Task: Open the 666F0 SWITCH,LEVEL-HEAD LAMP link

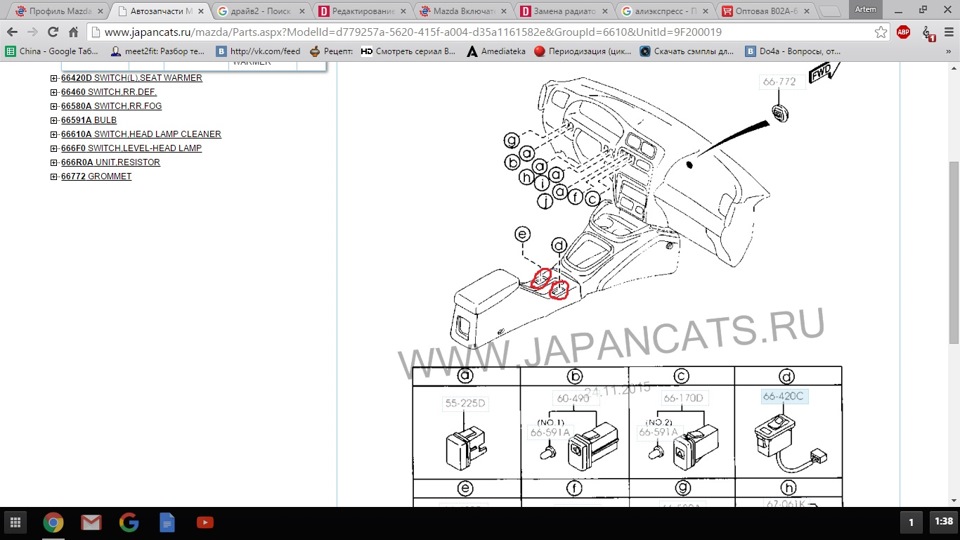Action: [x=131, y=148]
